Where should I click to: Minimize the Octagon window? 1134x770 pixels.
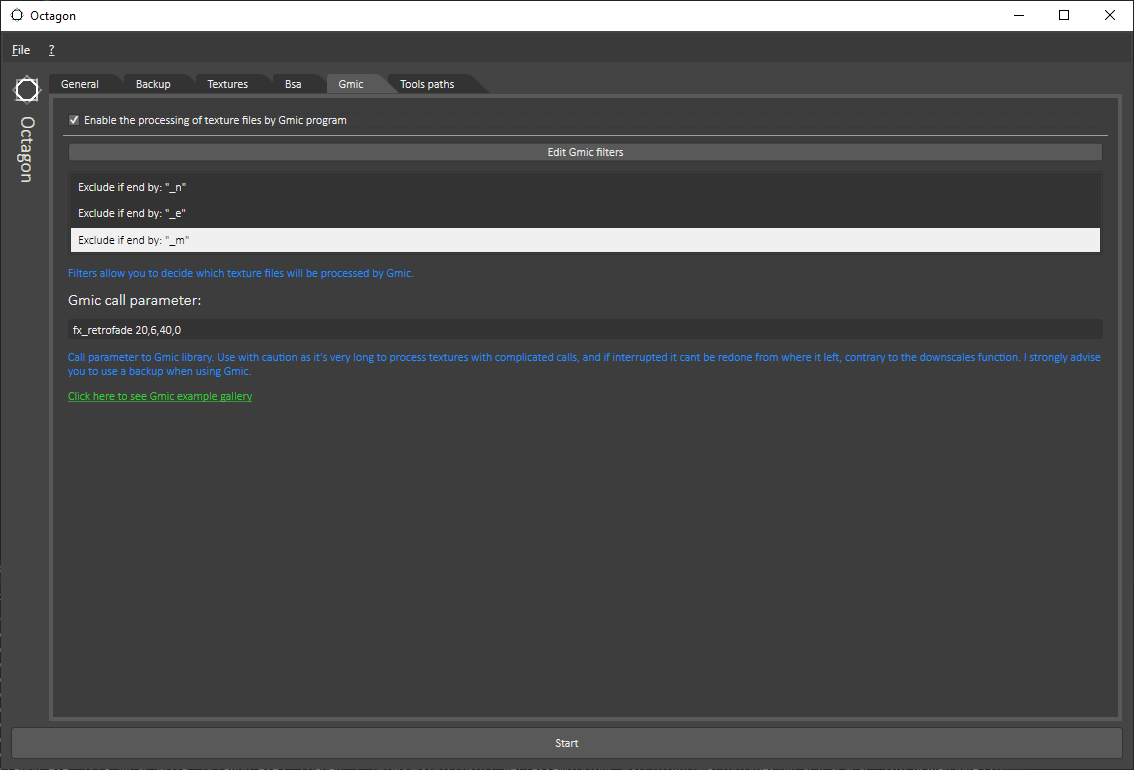pyautogui.click(x=1018, y=15)
